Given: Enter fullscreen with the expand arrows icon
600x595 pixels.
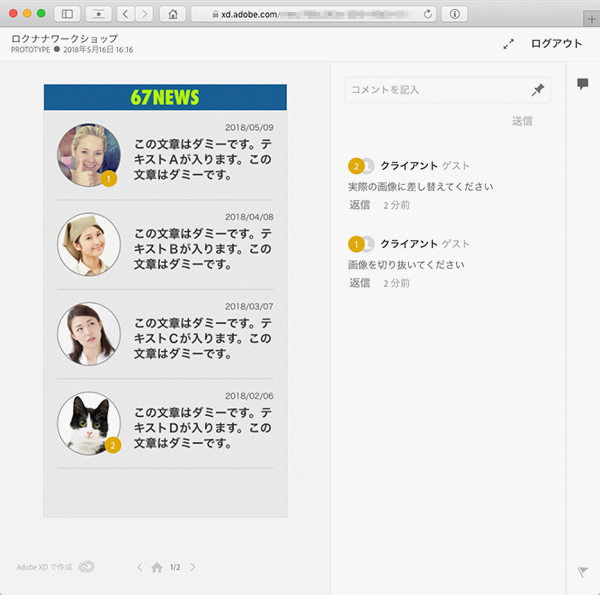Looking at the screenshot, I should click(x=508, y=44).
